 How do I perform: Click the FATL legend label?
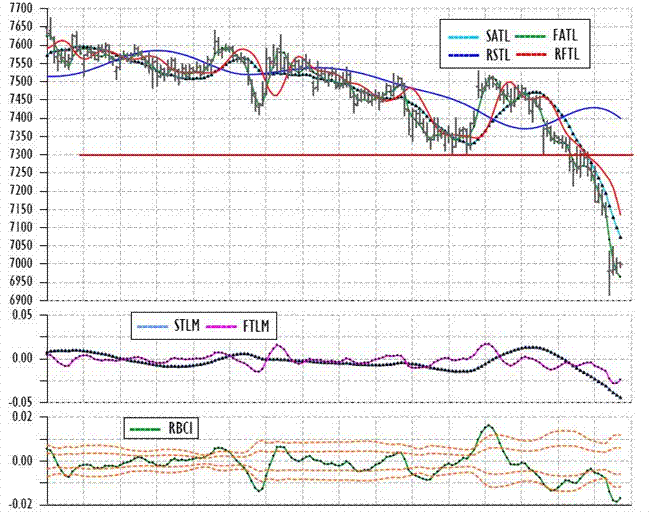[x=565, y=36]
